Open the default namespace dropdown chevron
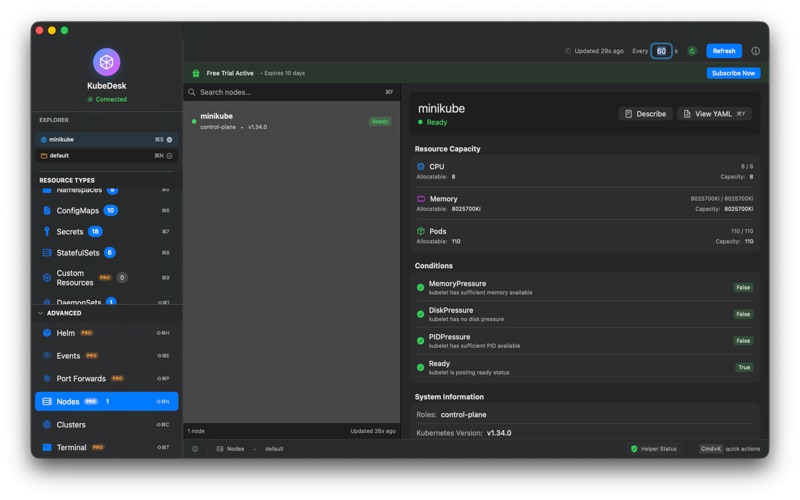 pyautogui.click(x=169, y=156)
